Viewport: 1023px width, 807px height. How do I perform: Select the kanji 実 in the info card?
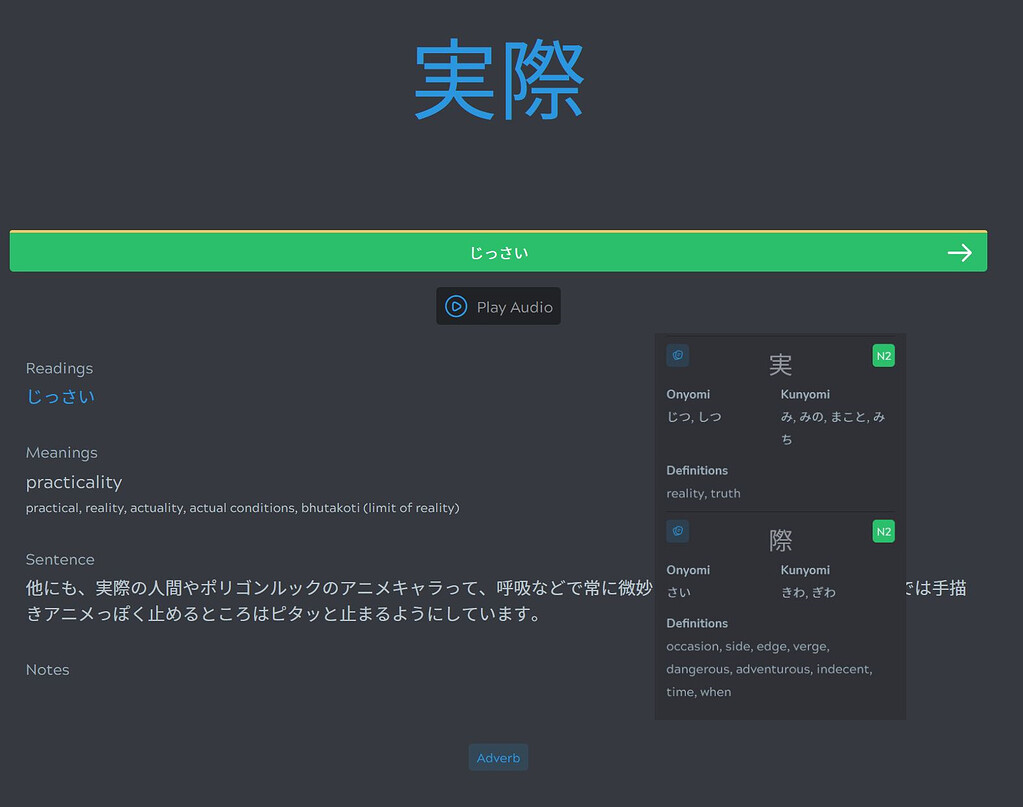coord(779,364)
